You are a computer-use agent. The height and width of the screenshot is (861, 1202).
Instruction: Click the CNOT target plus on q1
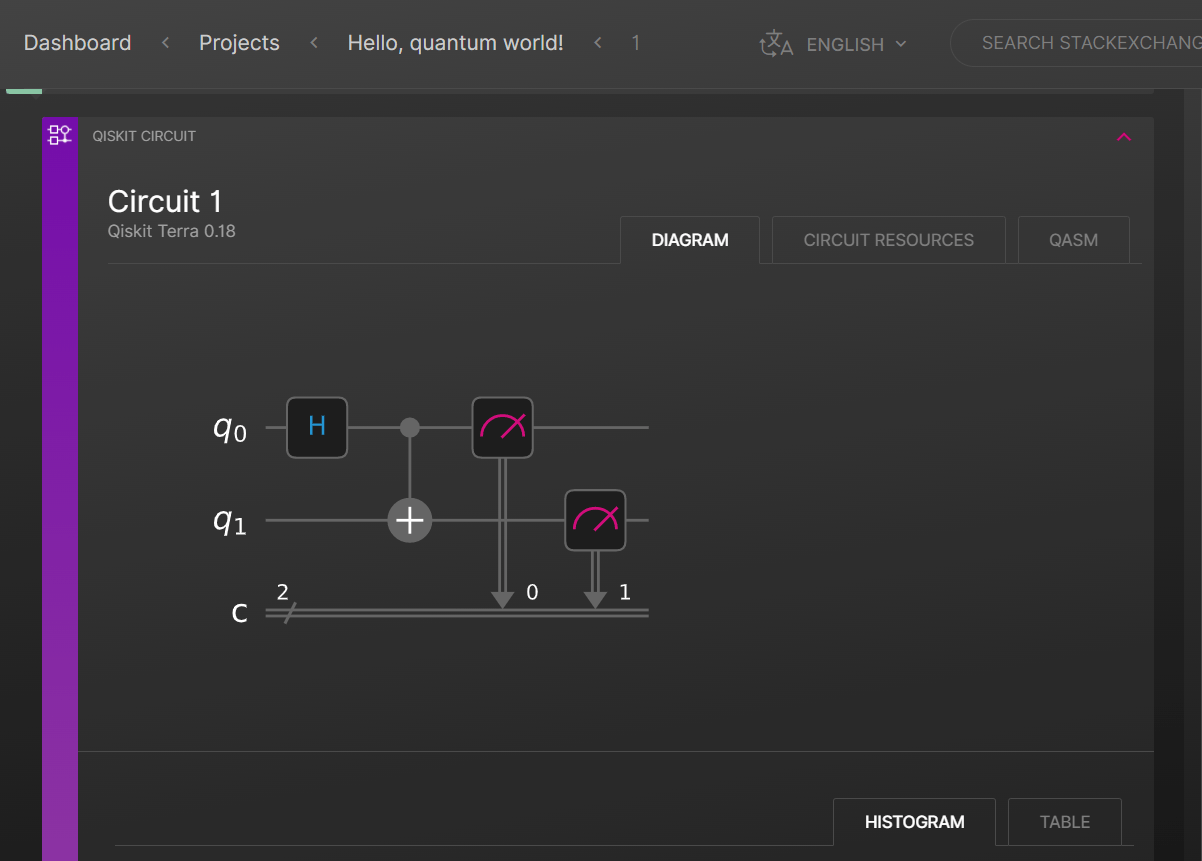[409, 521]
